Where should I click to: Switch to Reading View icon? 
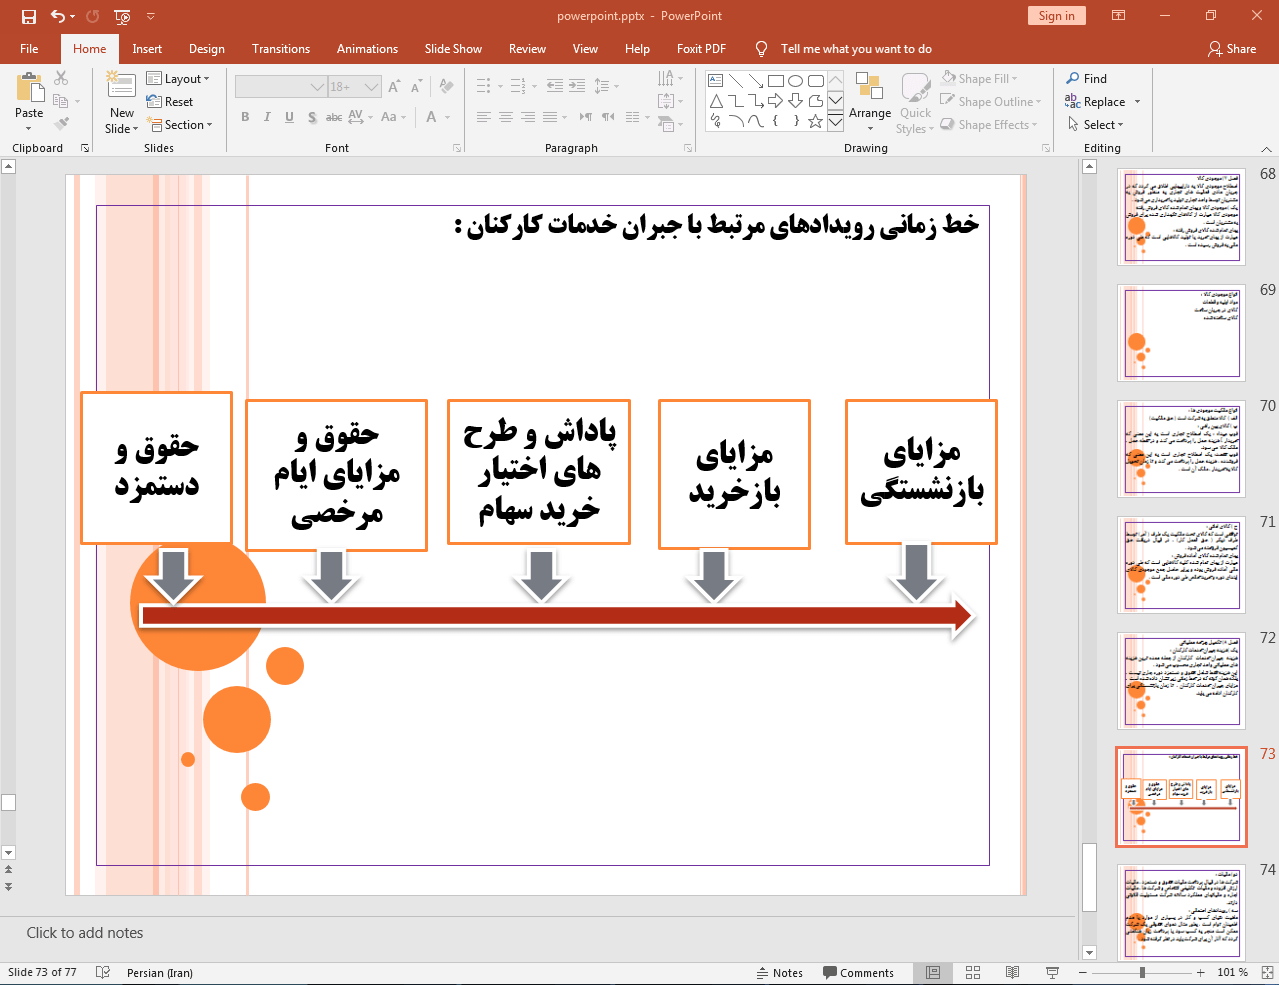tap(1012, 973)
